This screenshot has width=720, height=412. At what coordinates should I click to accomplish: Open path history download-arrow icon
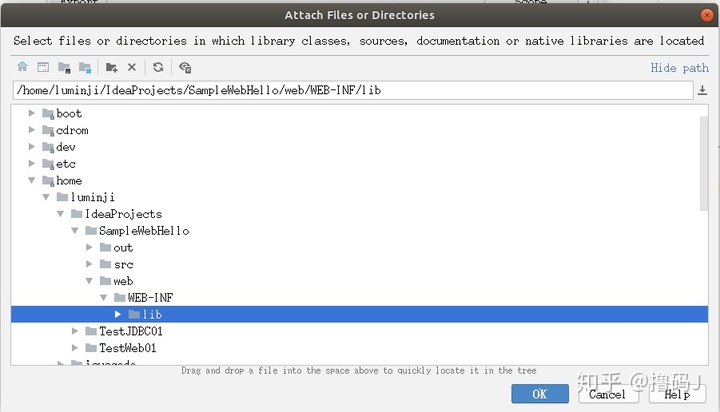(x=702, y=90)
